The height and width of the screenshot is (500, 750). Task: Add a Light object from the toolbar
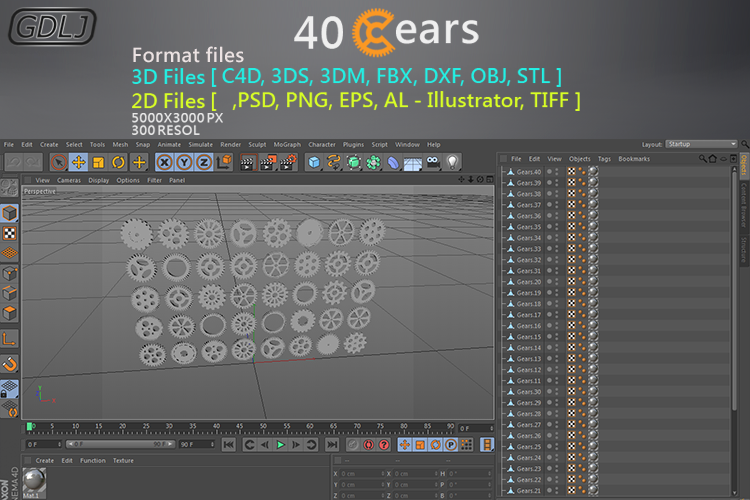[452, 163]
